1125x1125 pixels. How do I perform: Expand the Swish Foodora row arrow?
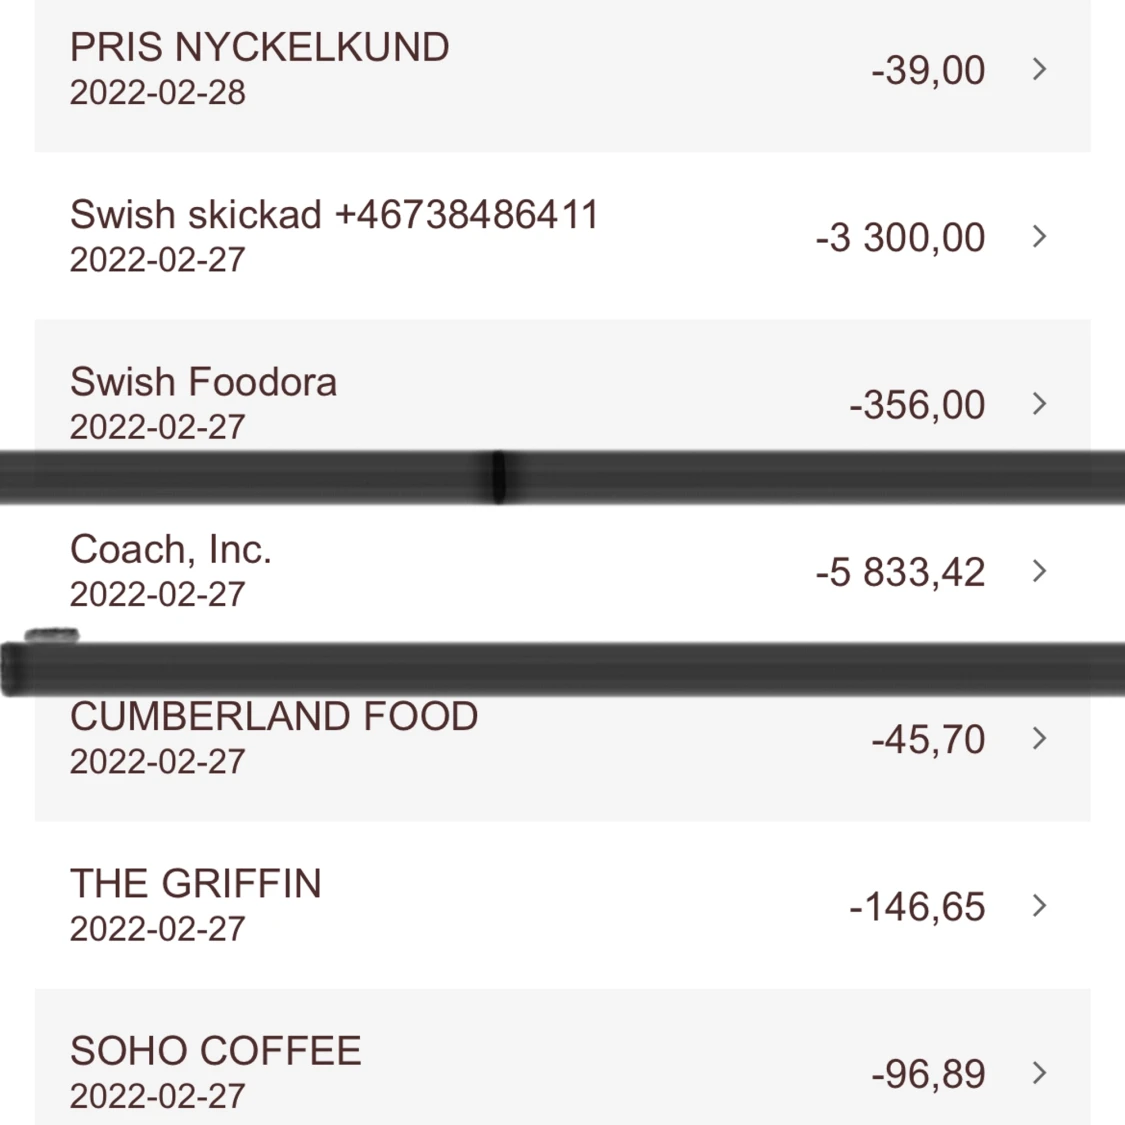tap(1039, 404)
